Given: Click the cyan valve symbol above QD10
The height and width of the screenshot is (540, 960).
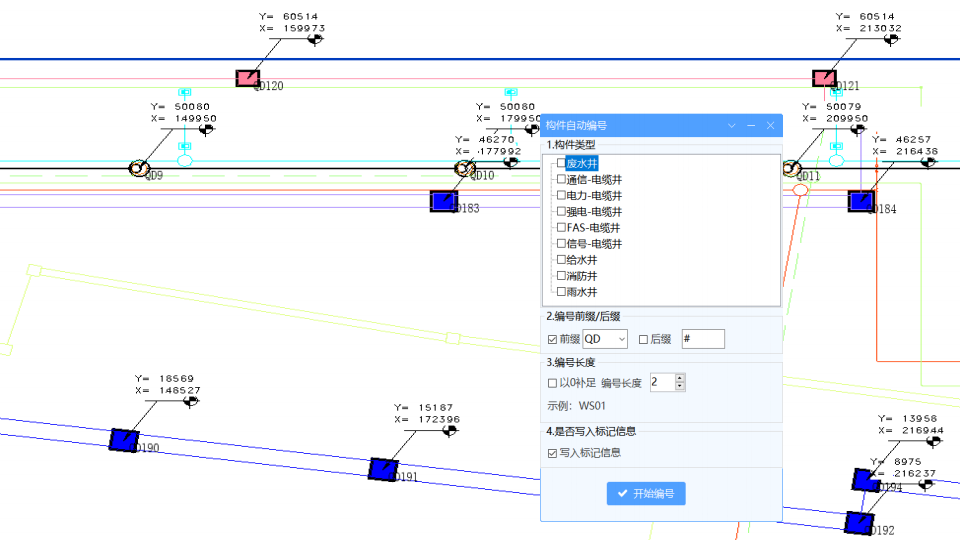Looking at the screenshot, I should pyautogui.click(x=511, y=92).
